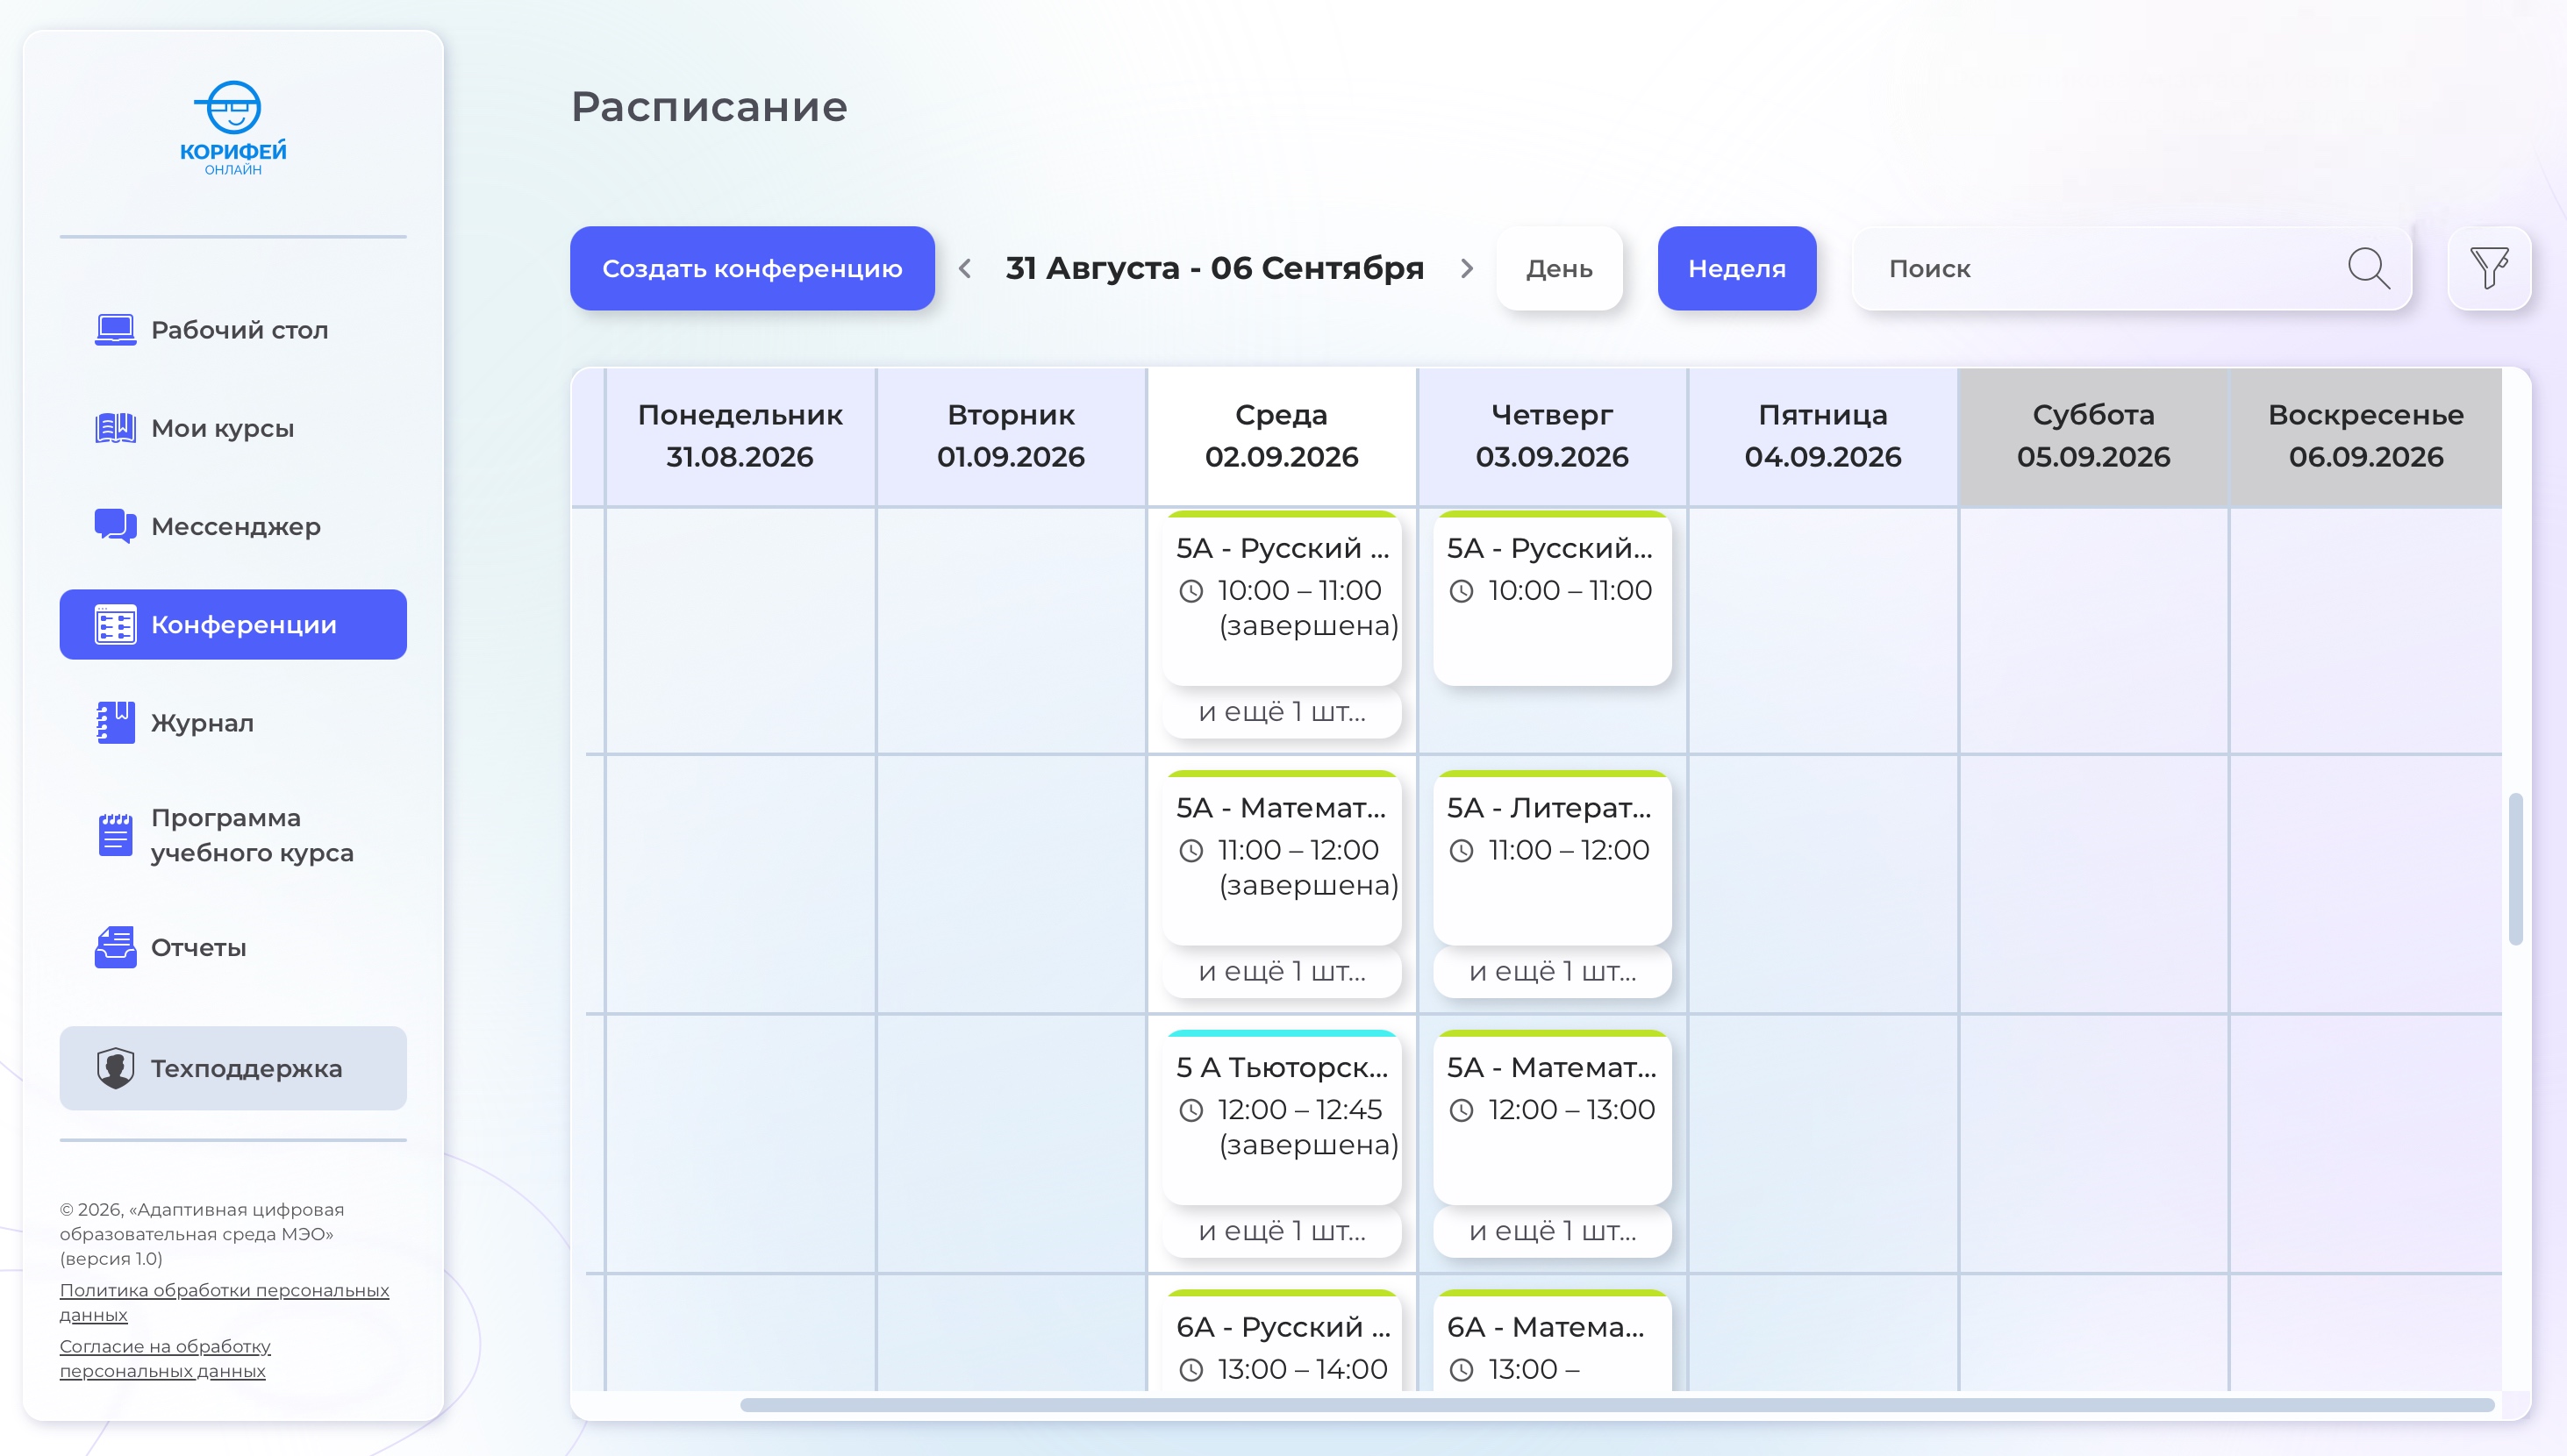
Task: Go to next week with right chevron
Action: pos(1467,268)
